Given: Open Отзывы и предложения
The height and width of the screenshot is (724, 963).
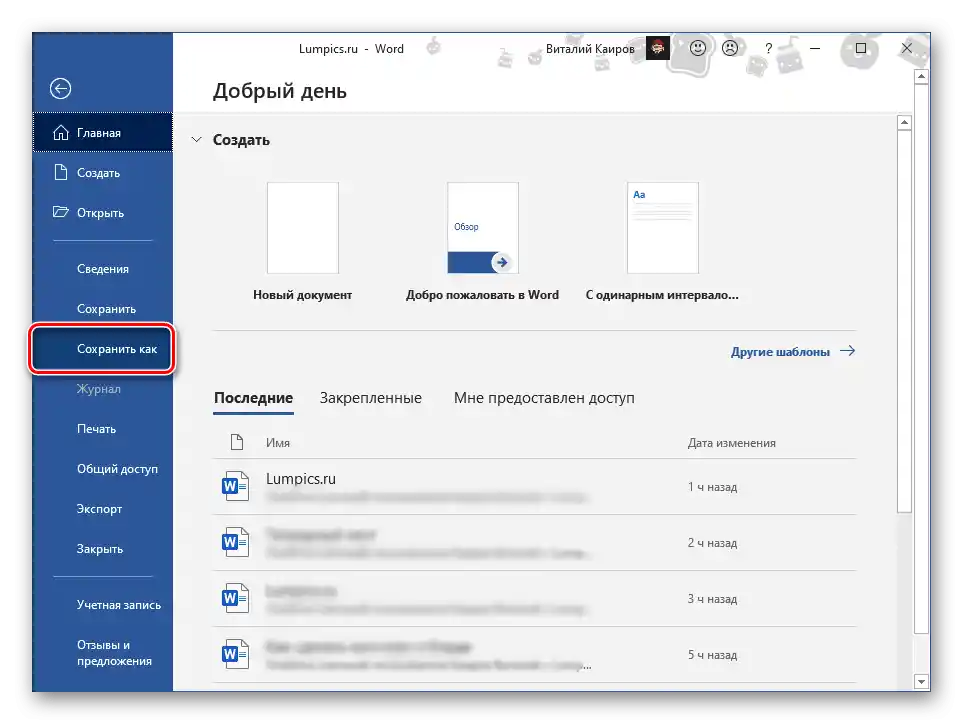Looking at the screenshot, I should (103, 653).
